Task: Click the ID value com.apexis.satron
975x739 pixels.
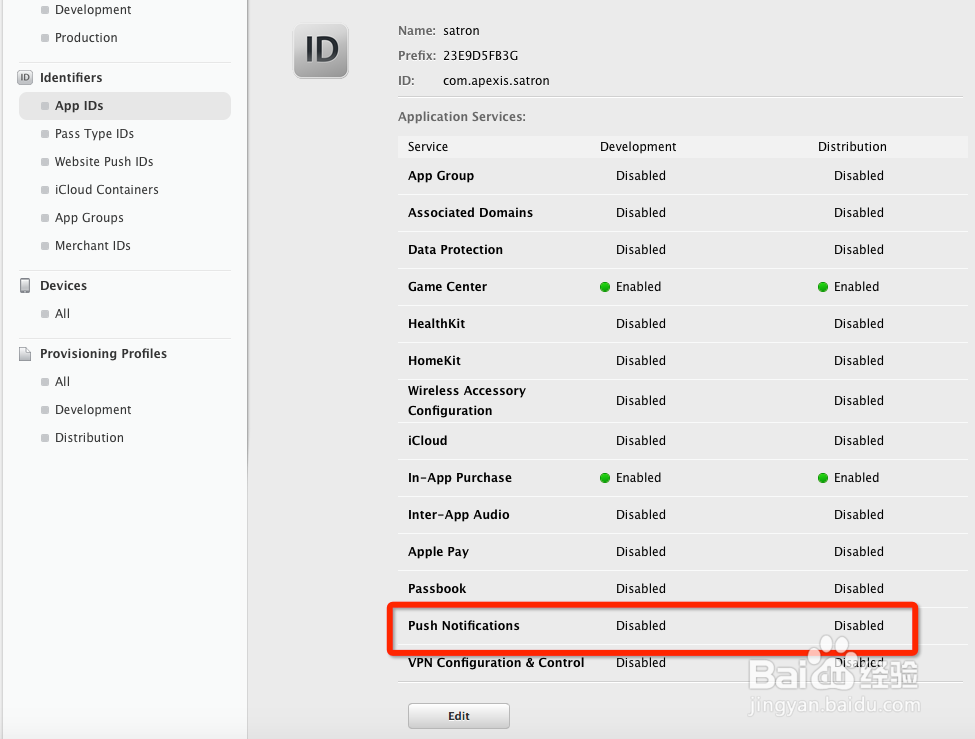Action: pos(496,81)
